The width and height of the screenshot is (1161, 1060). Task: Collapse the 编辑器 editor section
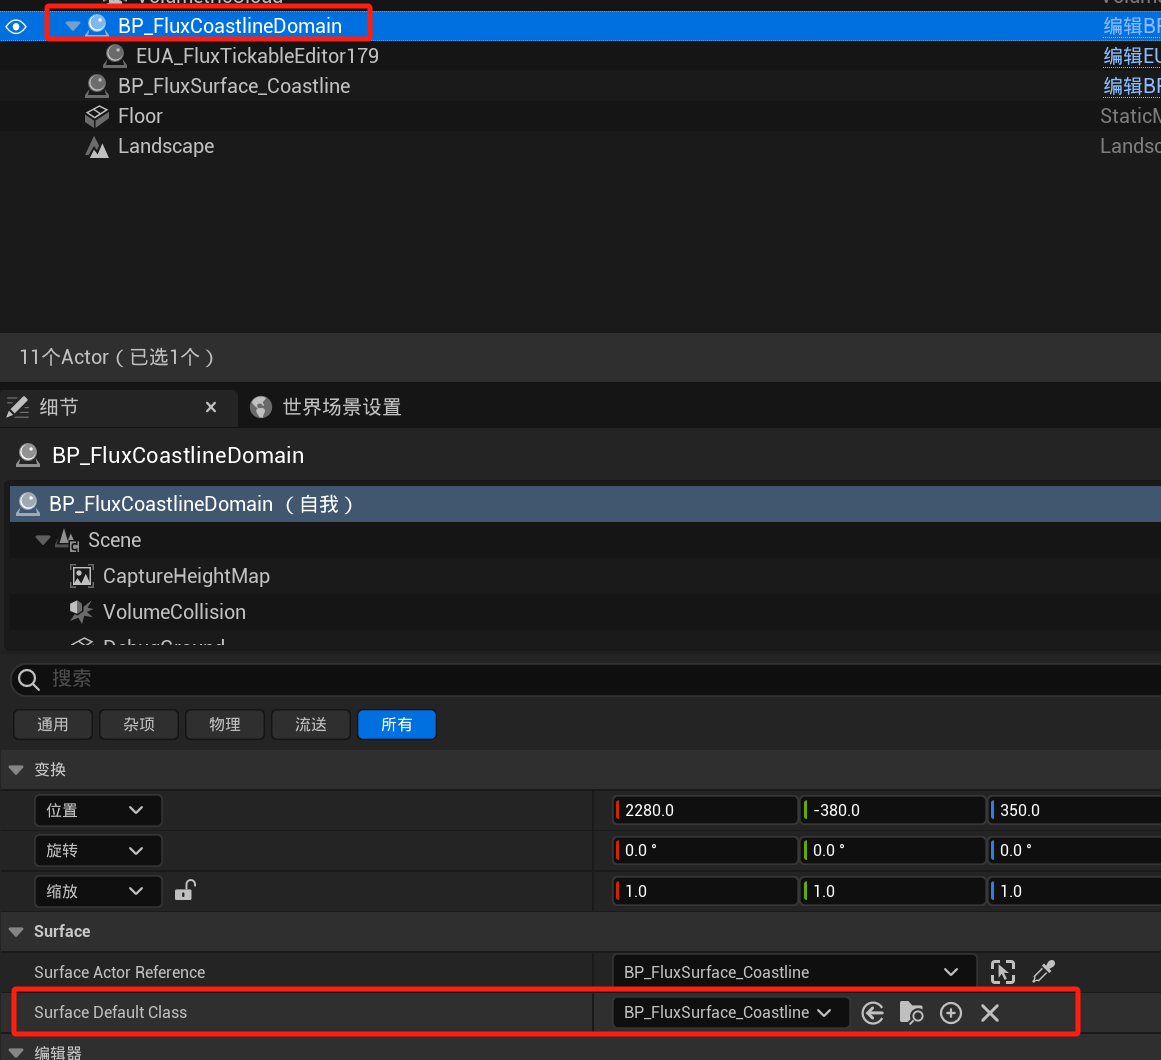click(x=16, y=1053)
